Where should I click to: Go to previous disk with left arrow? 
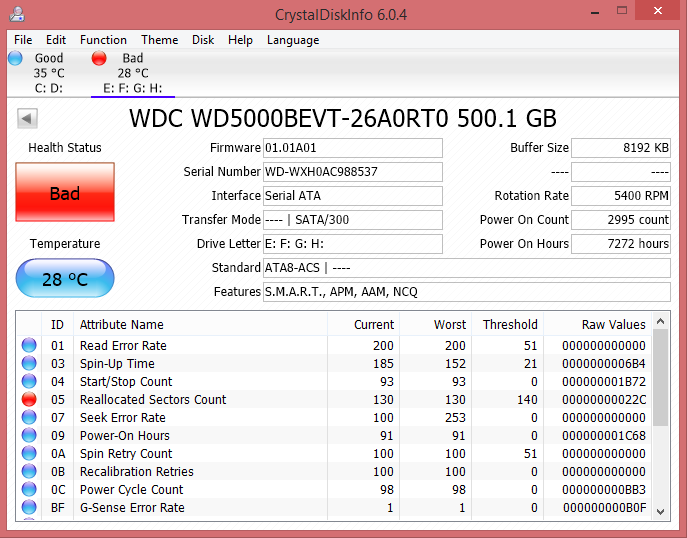pyautogui.click(x=27, y=118)
